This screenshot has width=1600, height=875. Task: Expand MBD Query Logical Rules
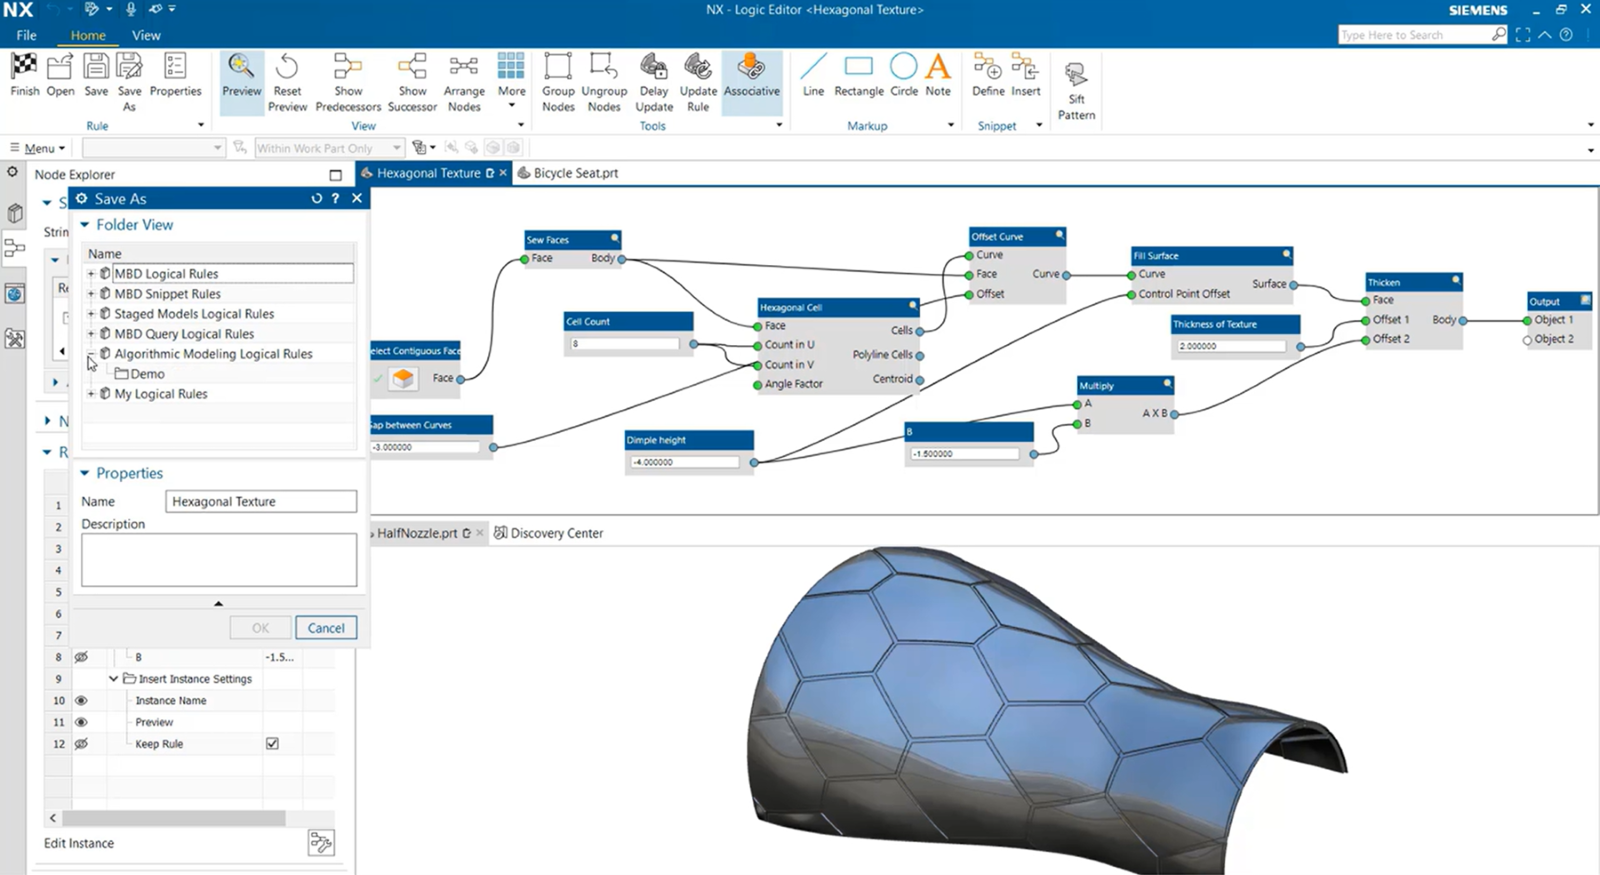coord(91,333)
